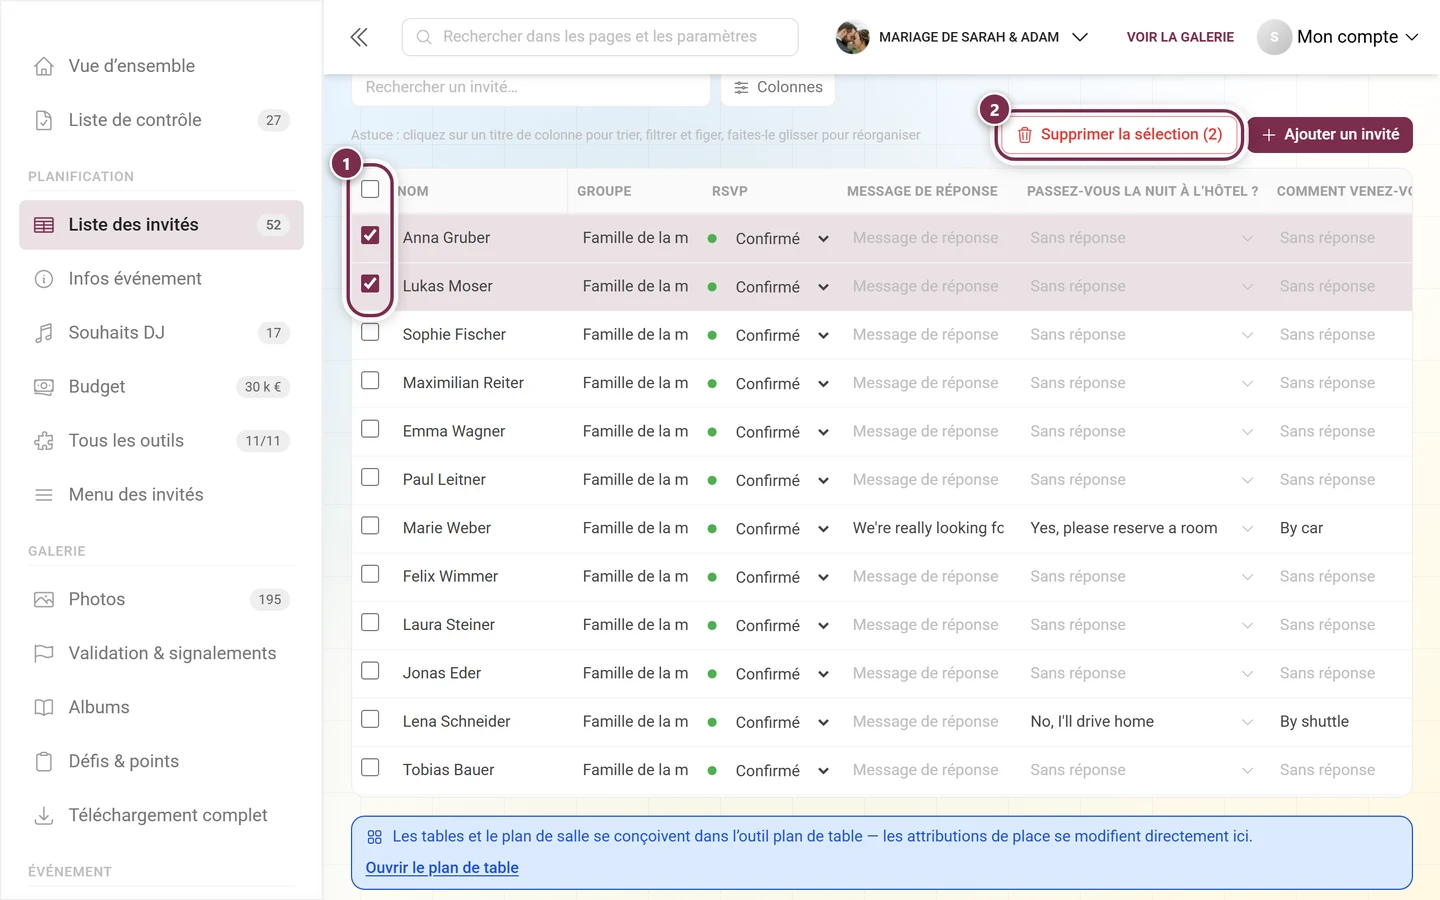1440x900 pixels.
Task: Uncheck Anna Gruber's checkbox
Action: (370, 235)
